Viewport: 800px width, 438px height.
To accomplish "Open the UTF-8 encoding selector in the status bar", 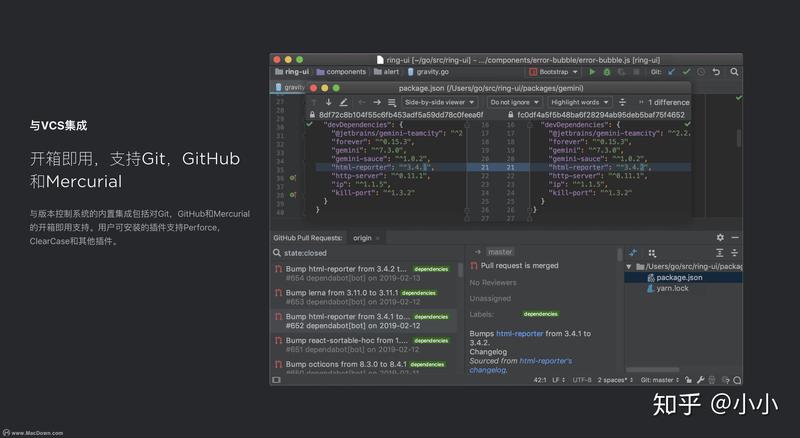I will pyautogui.click(x=582, y=380).
